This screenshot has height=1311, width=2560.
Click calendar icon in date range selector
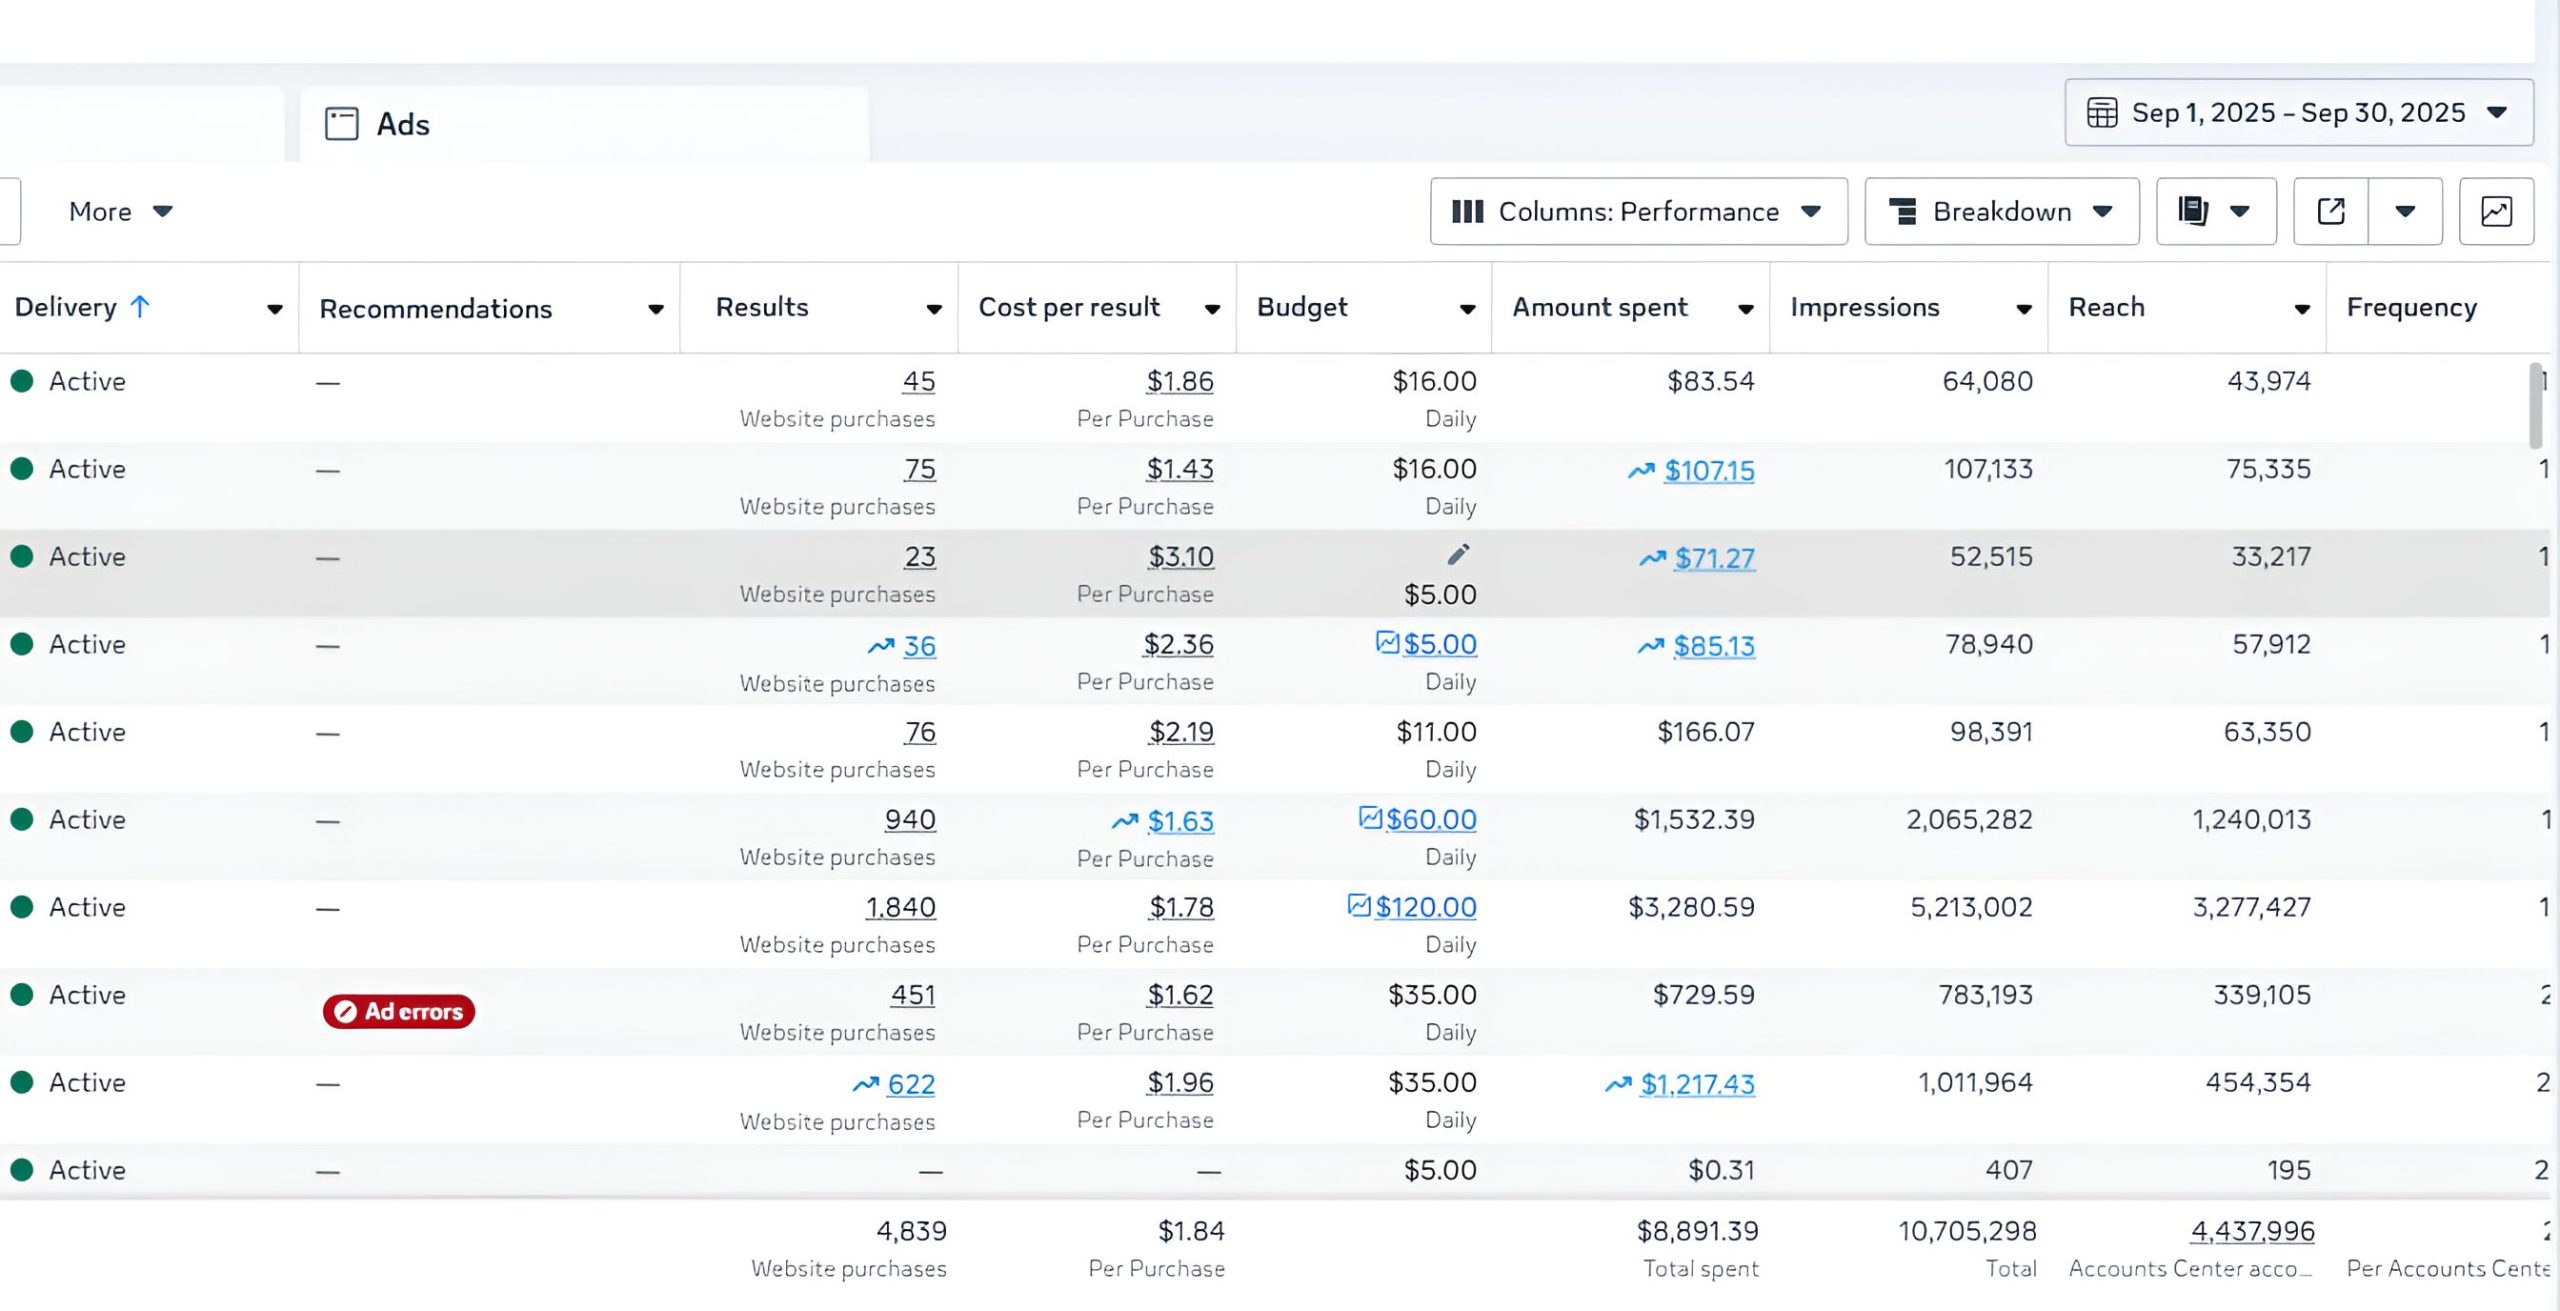point(2101,112)
